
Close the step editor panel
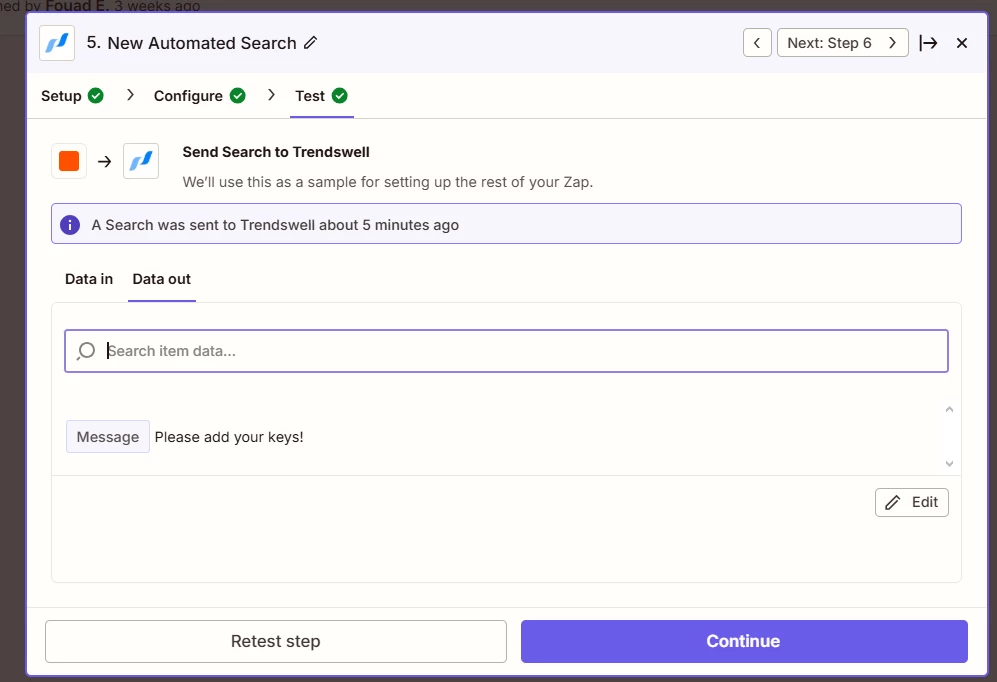click(x=961, y=43)
